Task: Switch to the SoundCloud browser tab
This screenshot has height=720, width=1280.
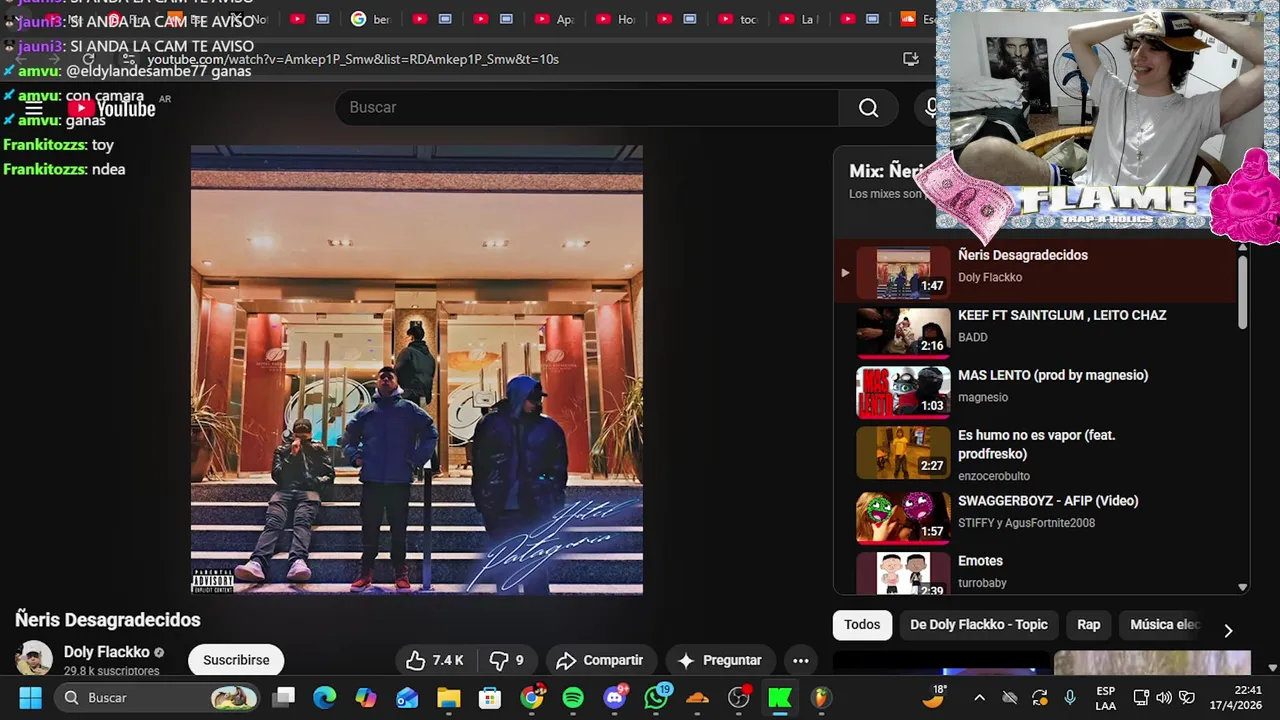Action: coord(918,19)
